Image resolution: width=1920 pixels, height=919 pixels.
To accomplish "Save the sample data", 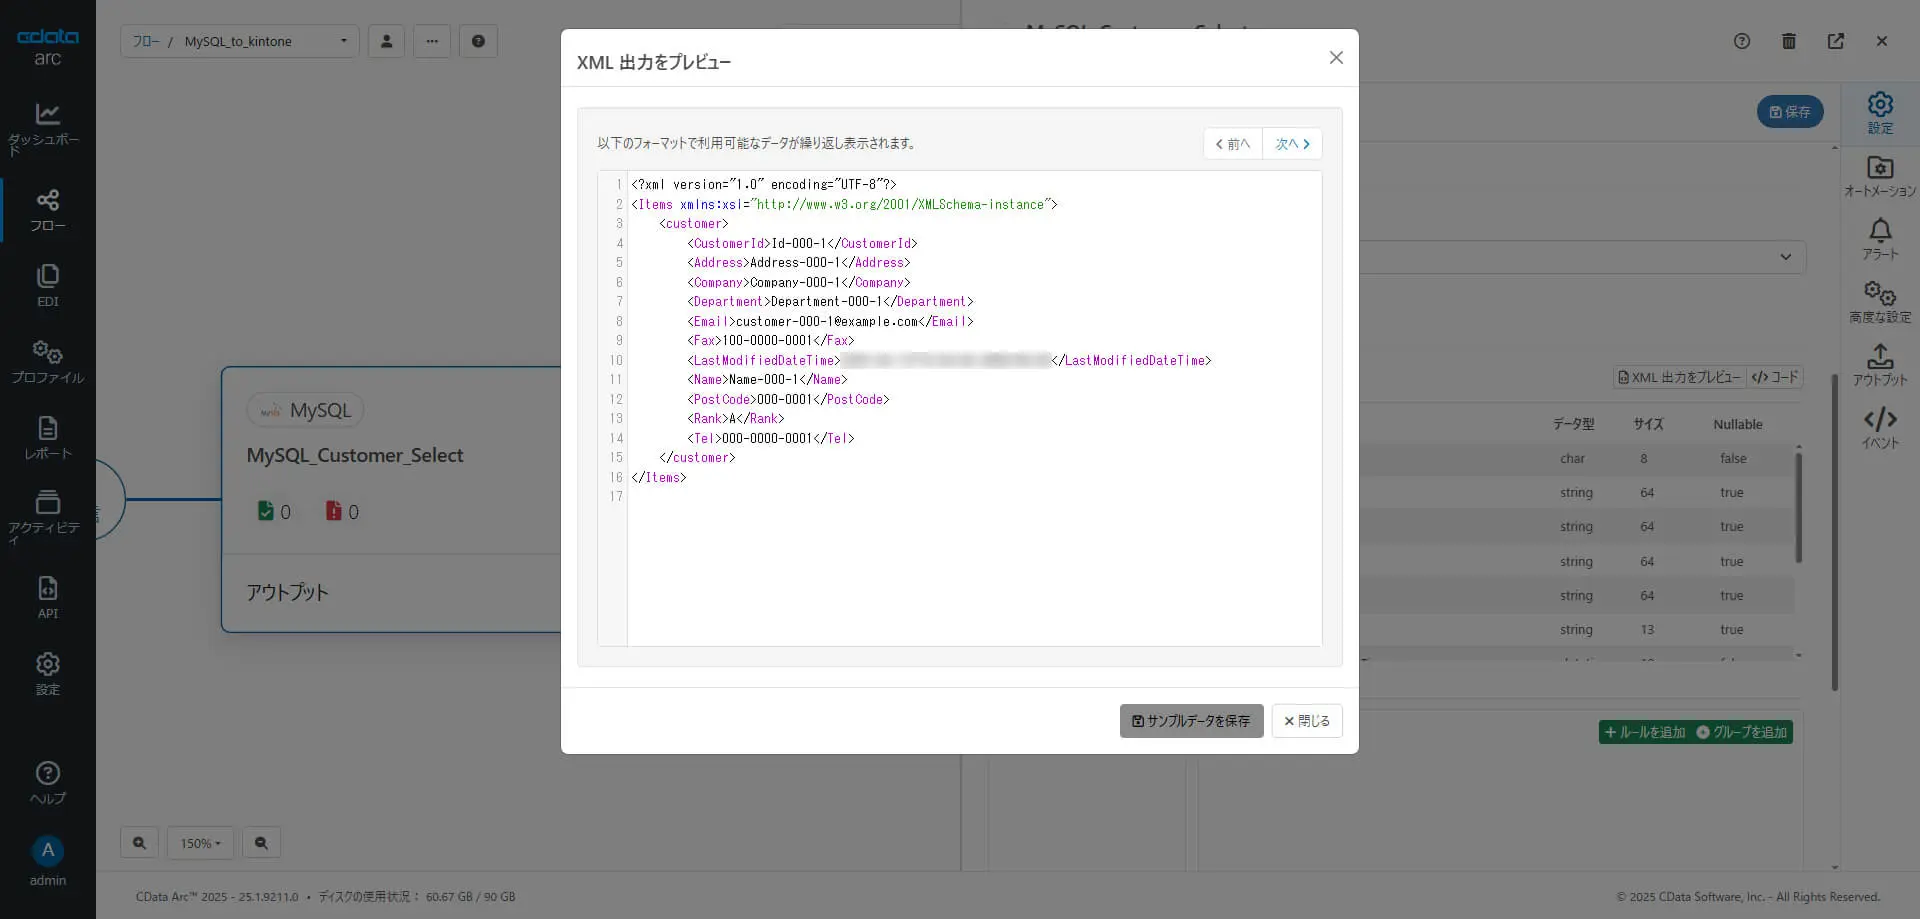I will pyautogui.click(x=1191, y=721).
